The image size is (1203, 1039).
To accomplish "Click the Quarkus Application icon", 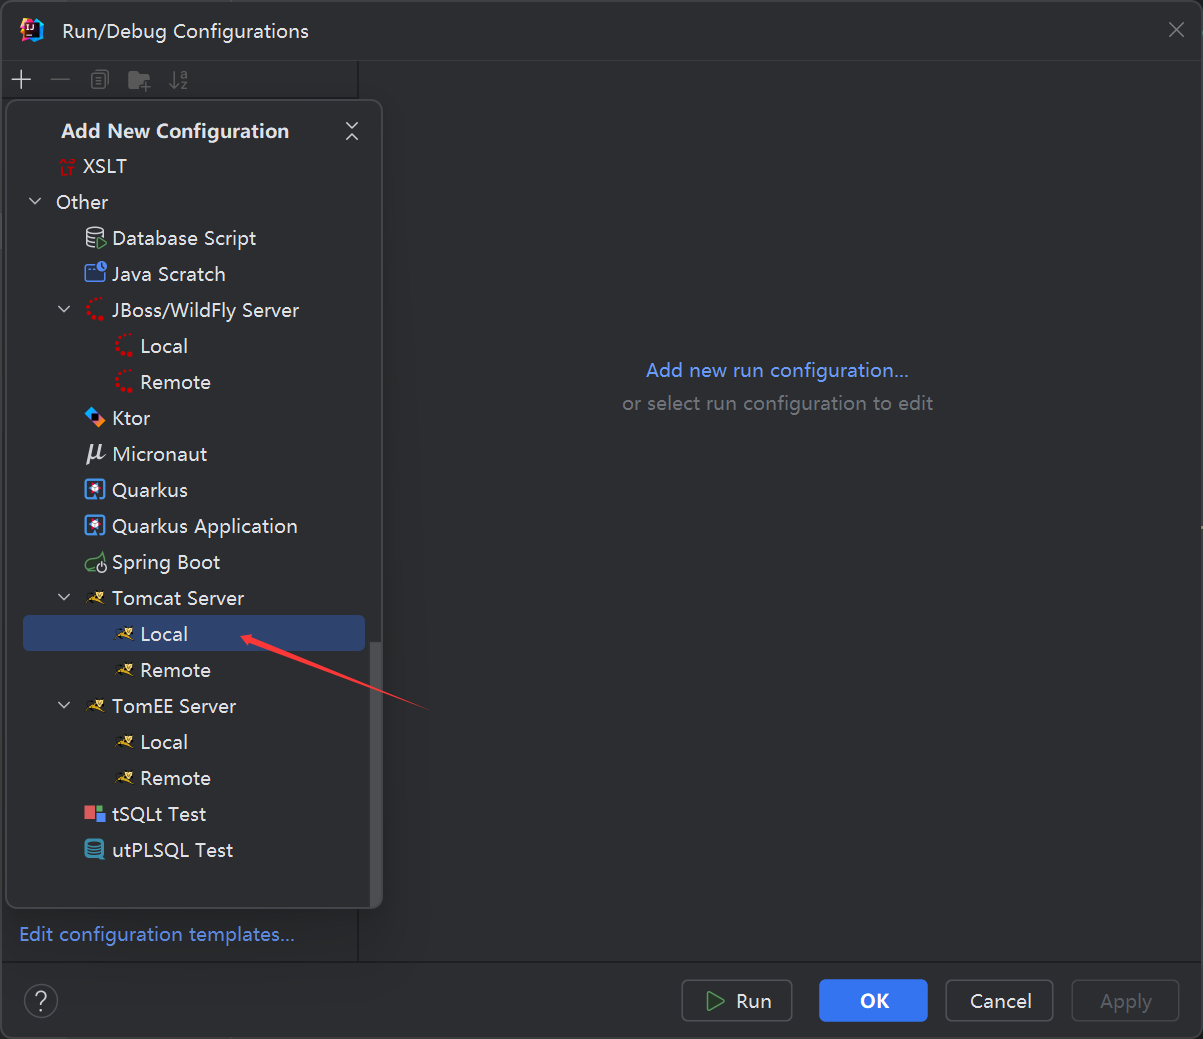I will 95,526.
